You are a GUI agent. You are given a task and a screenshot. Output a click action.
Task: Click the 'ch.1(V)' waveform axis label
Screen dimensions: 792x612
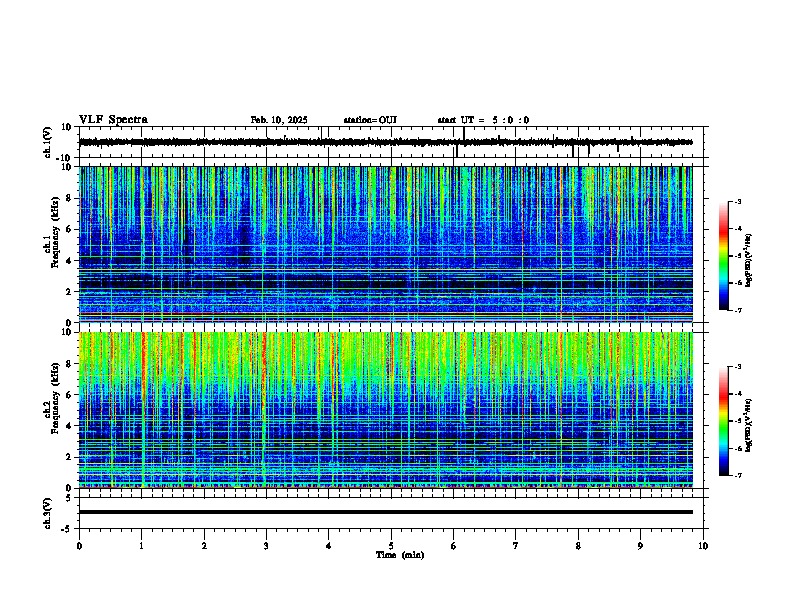coord(47,142)
